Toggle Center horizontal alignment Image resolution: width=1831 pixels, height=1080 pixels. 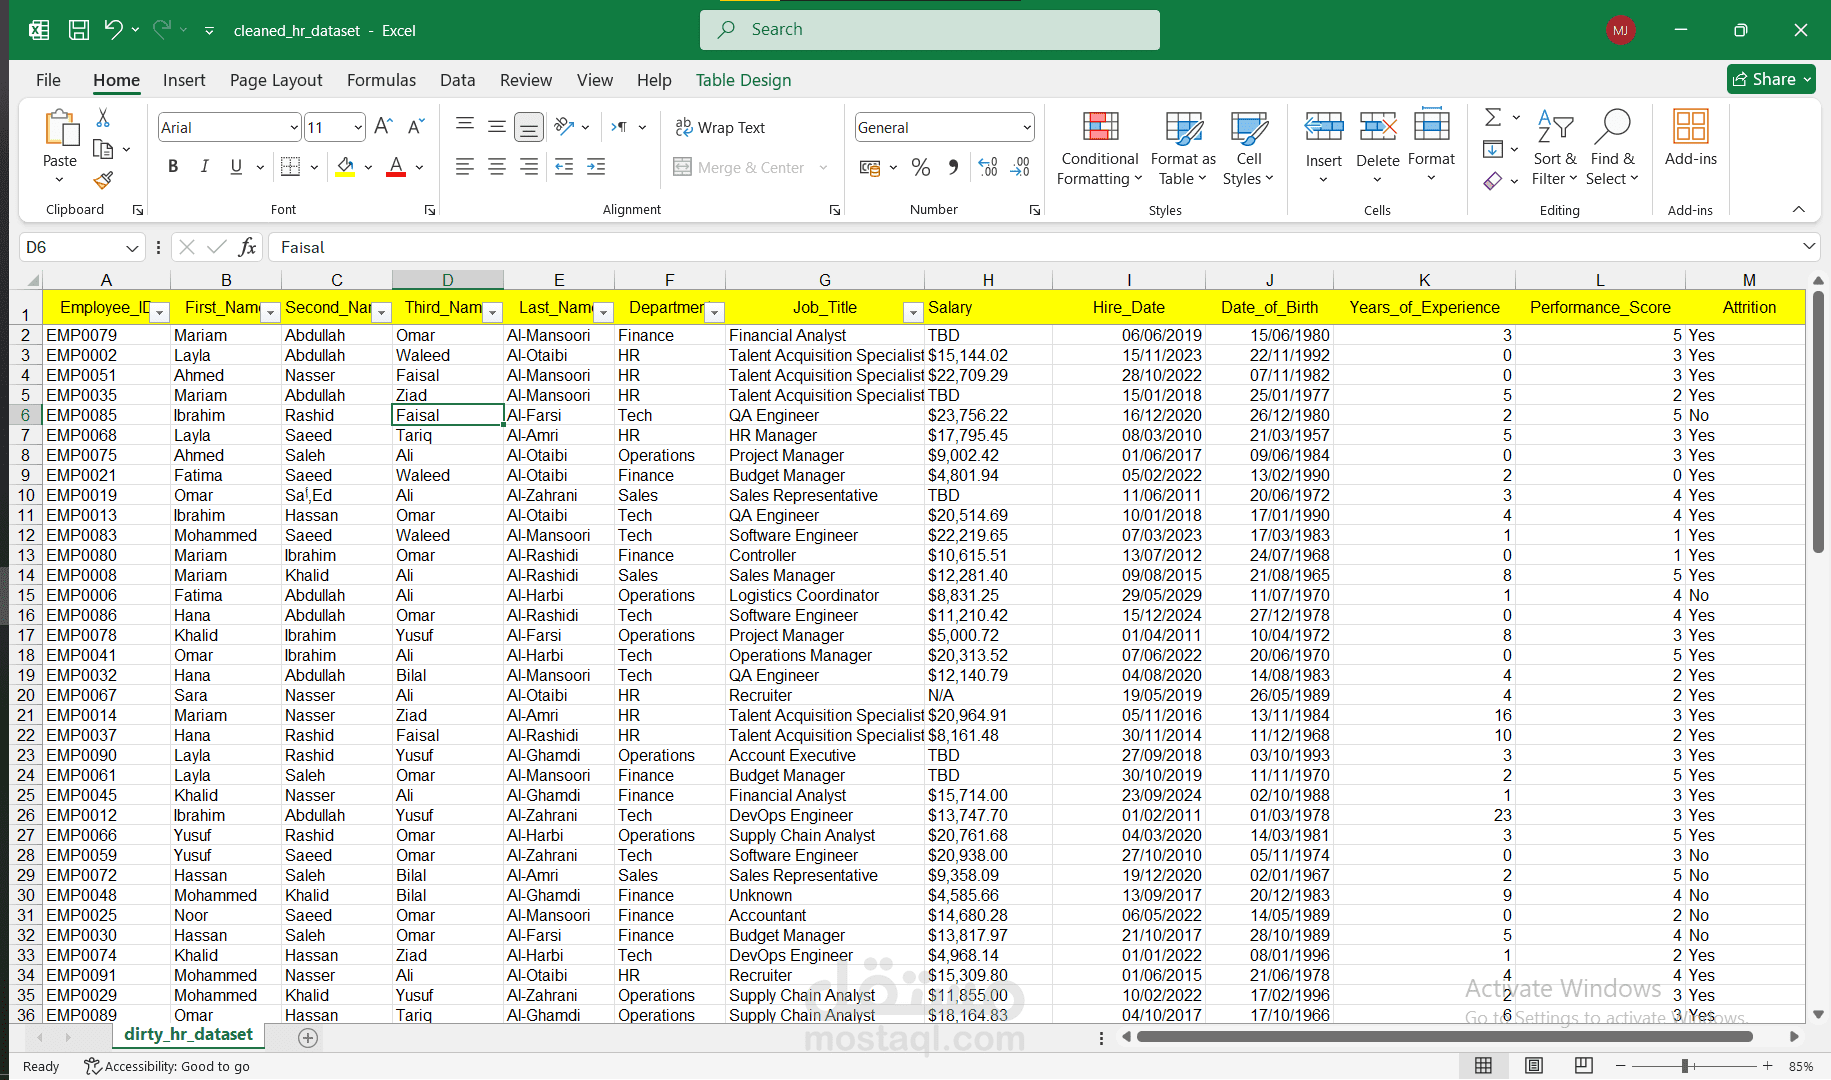pos(497,167)
